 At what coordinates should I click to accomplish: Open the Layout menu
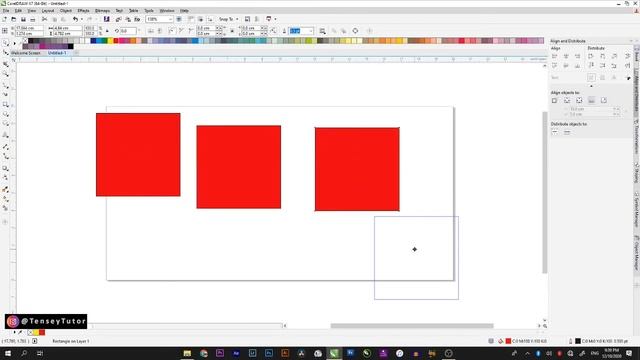(48, 11)
